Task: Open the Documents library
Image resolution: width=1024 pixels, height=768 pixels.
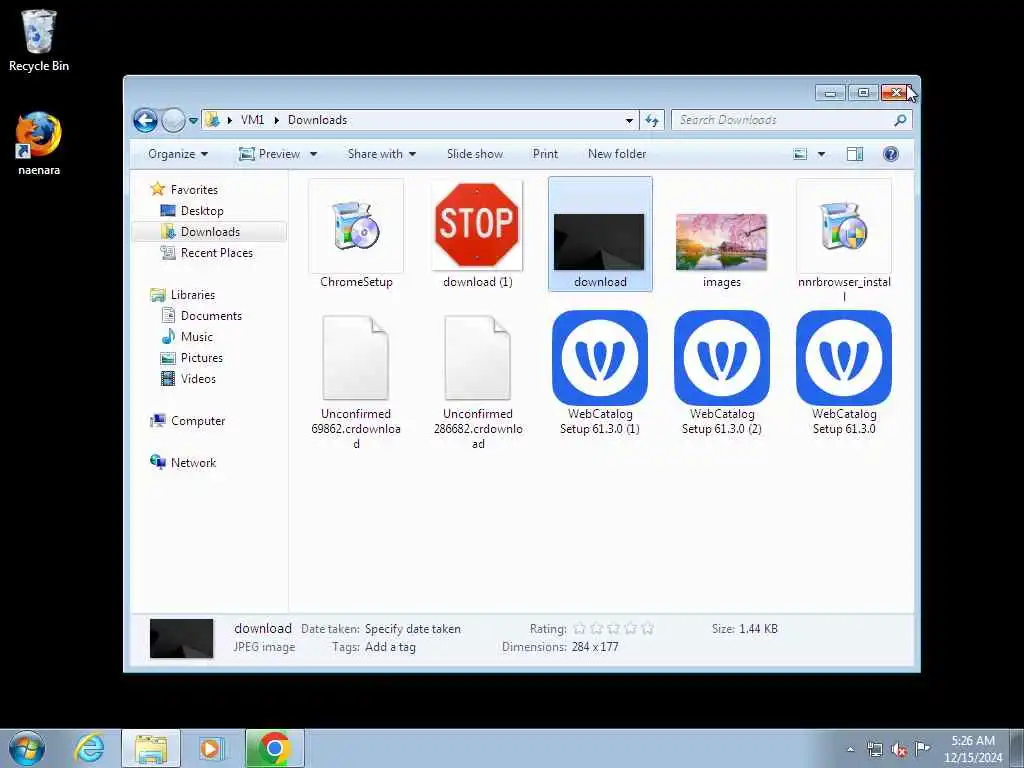Action: point(211,316)
